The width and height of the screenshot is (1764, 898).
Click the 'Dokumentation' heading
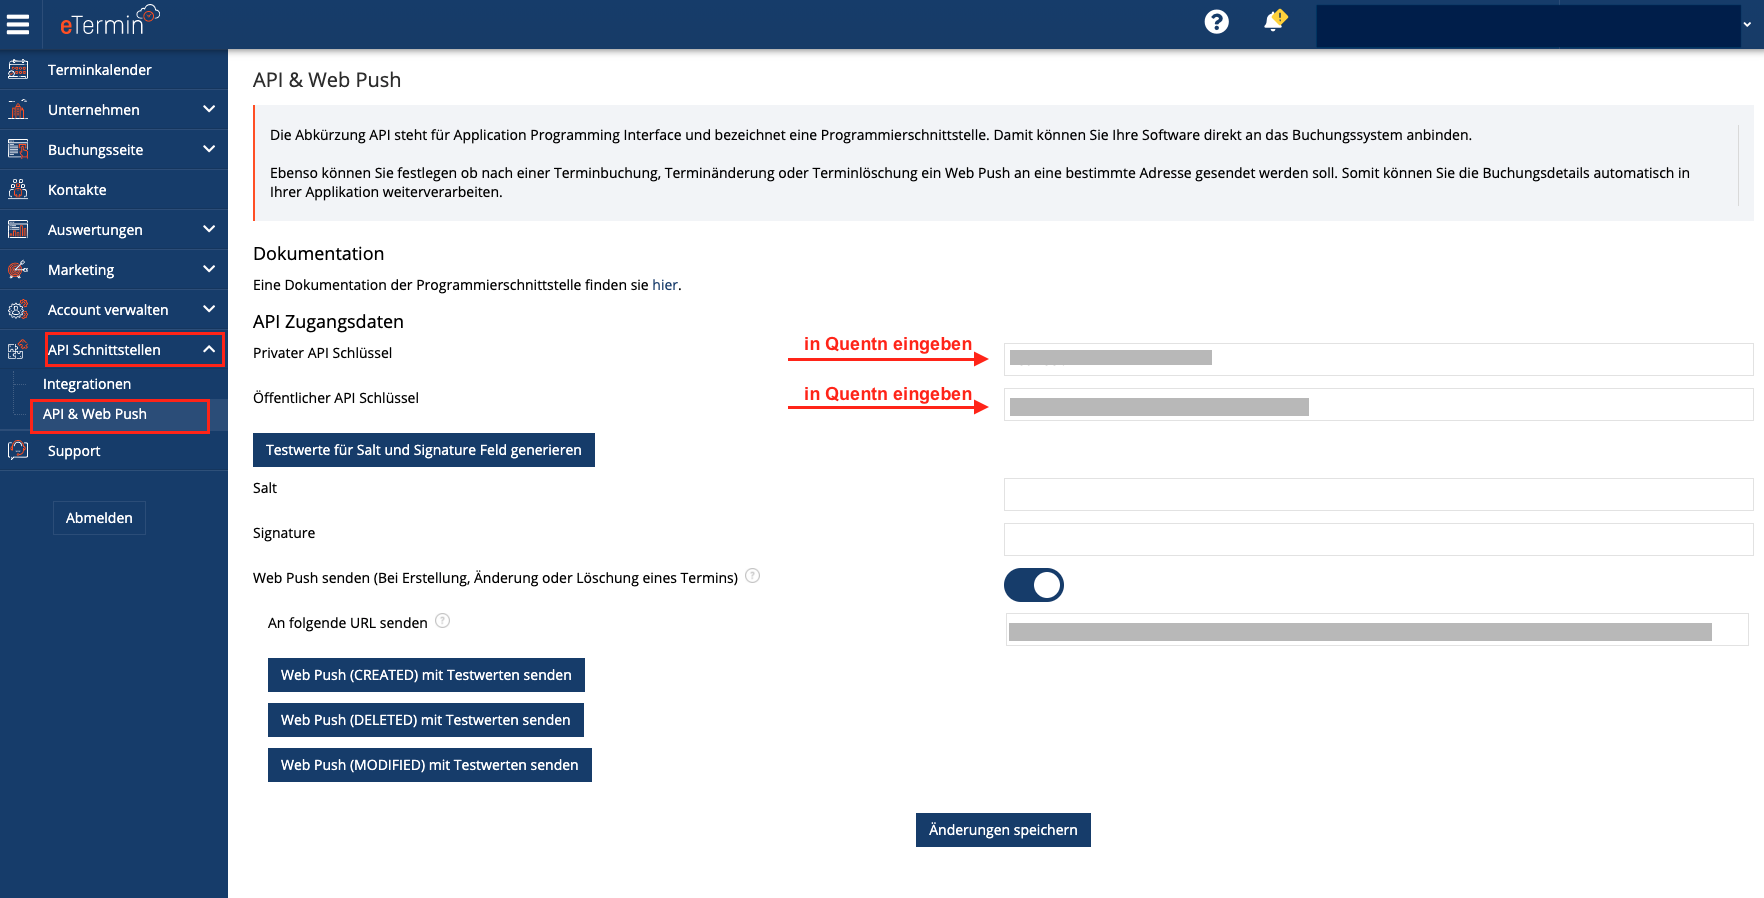point(318,254)
